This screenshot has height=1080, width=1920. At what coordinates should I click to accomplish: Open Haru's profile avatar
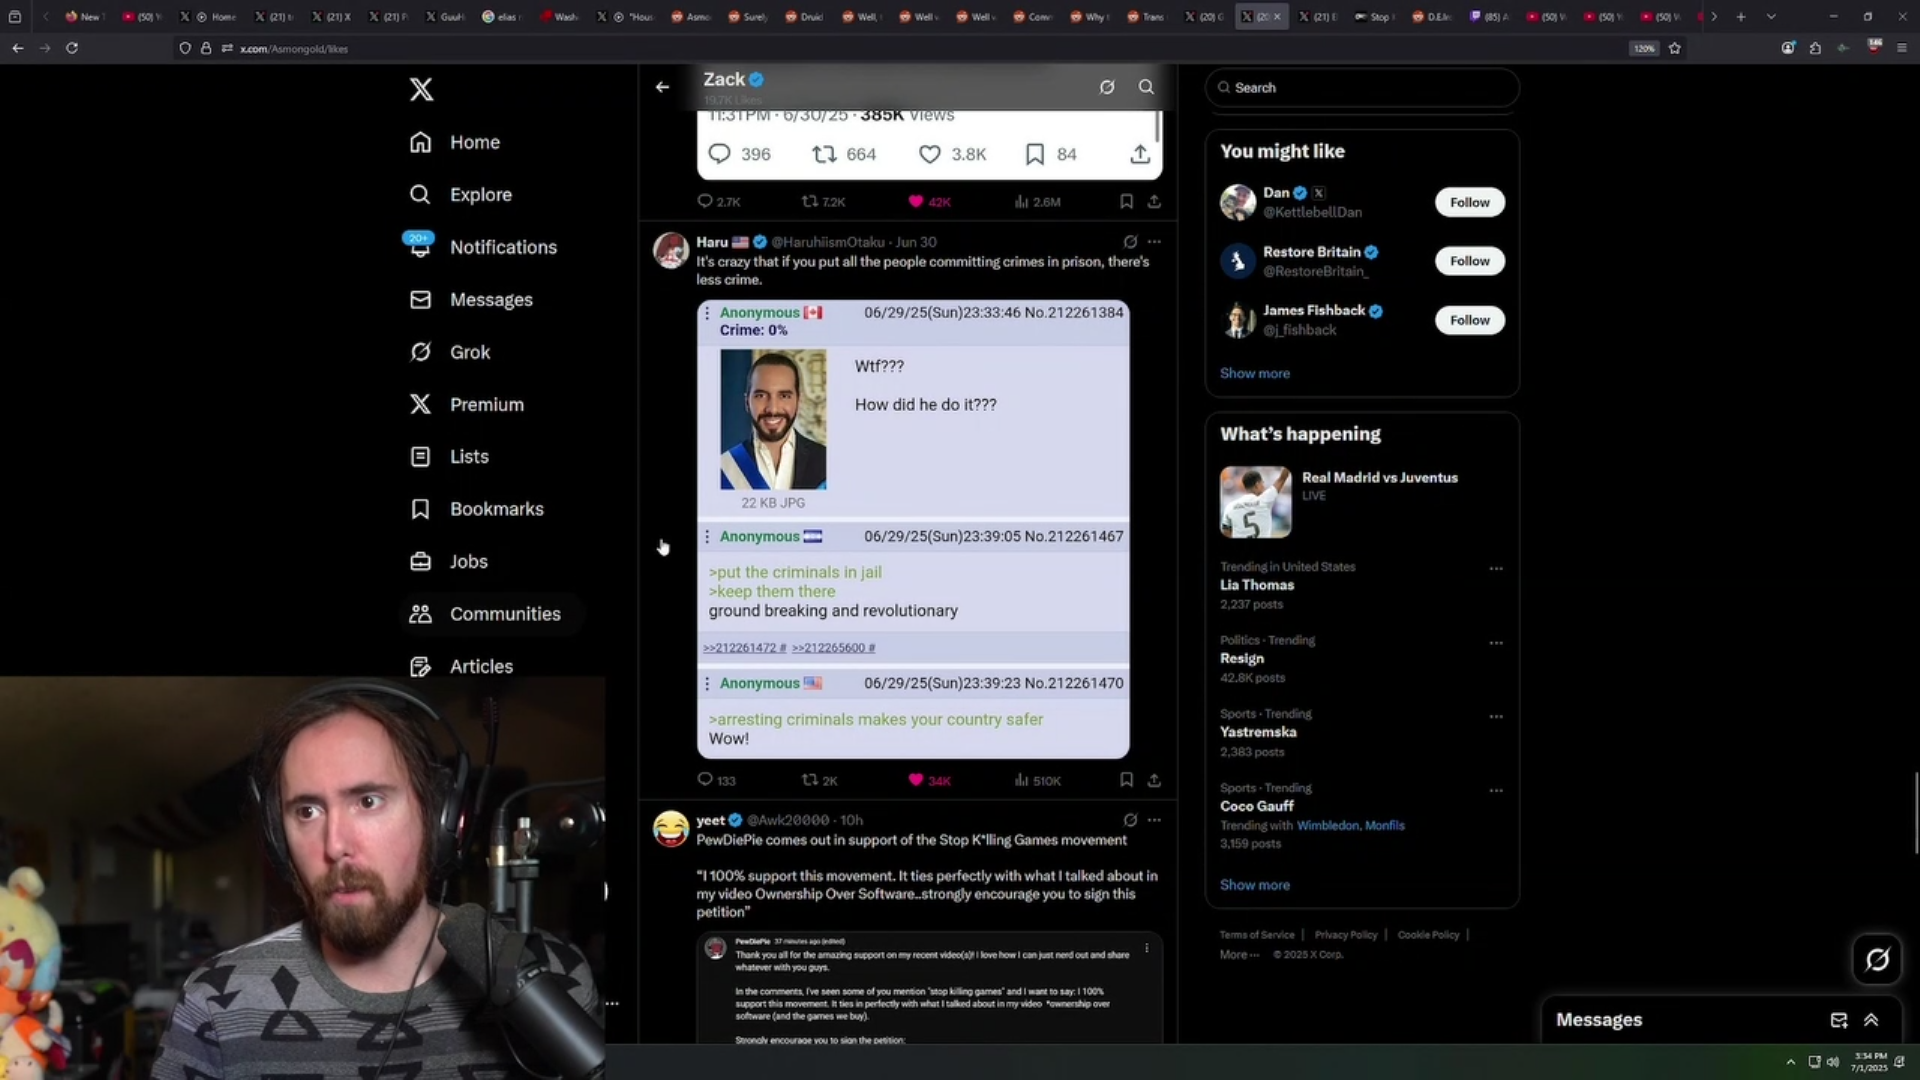coord(671,251)
